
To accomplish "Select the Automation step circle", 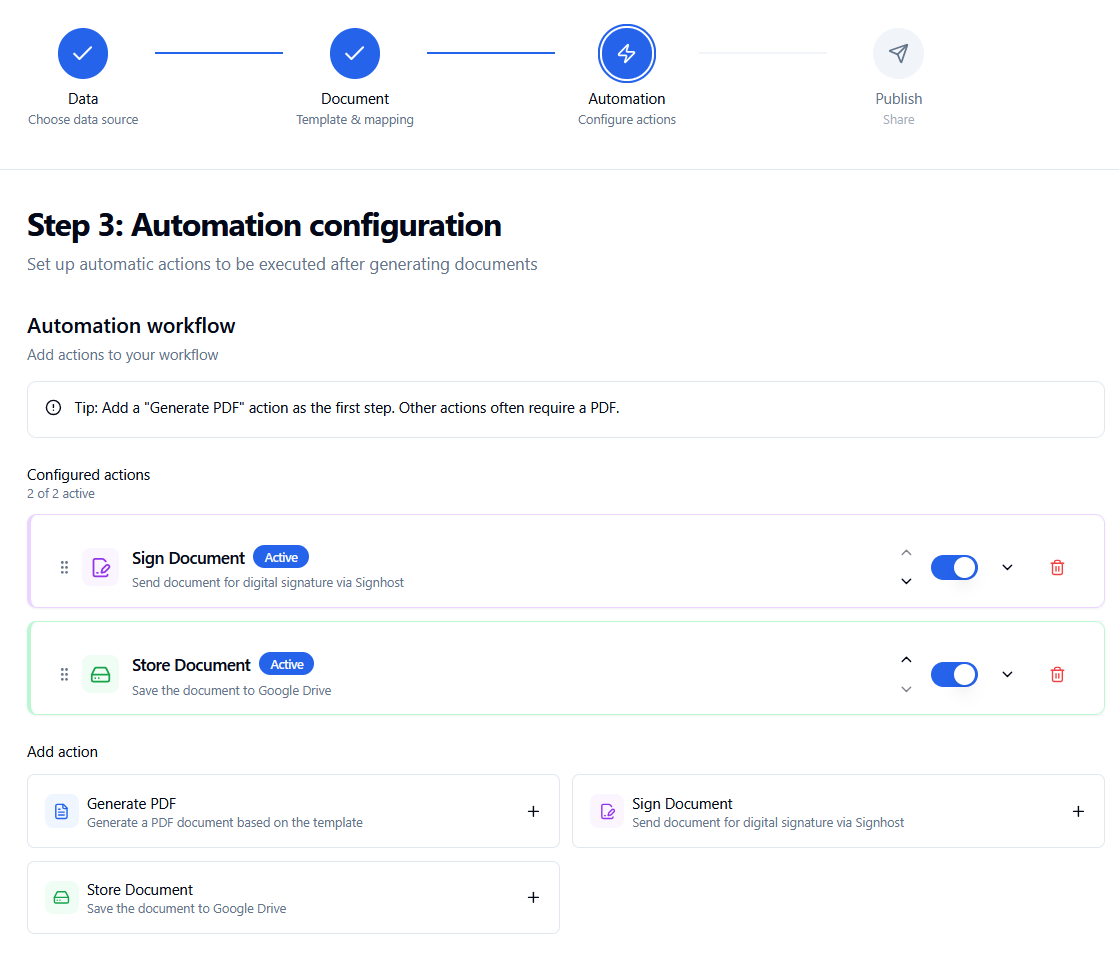I will pyautogui.click(x=627, y=53).
